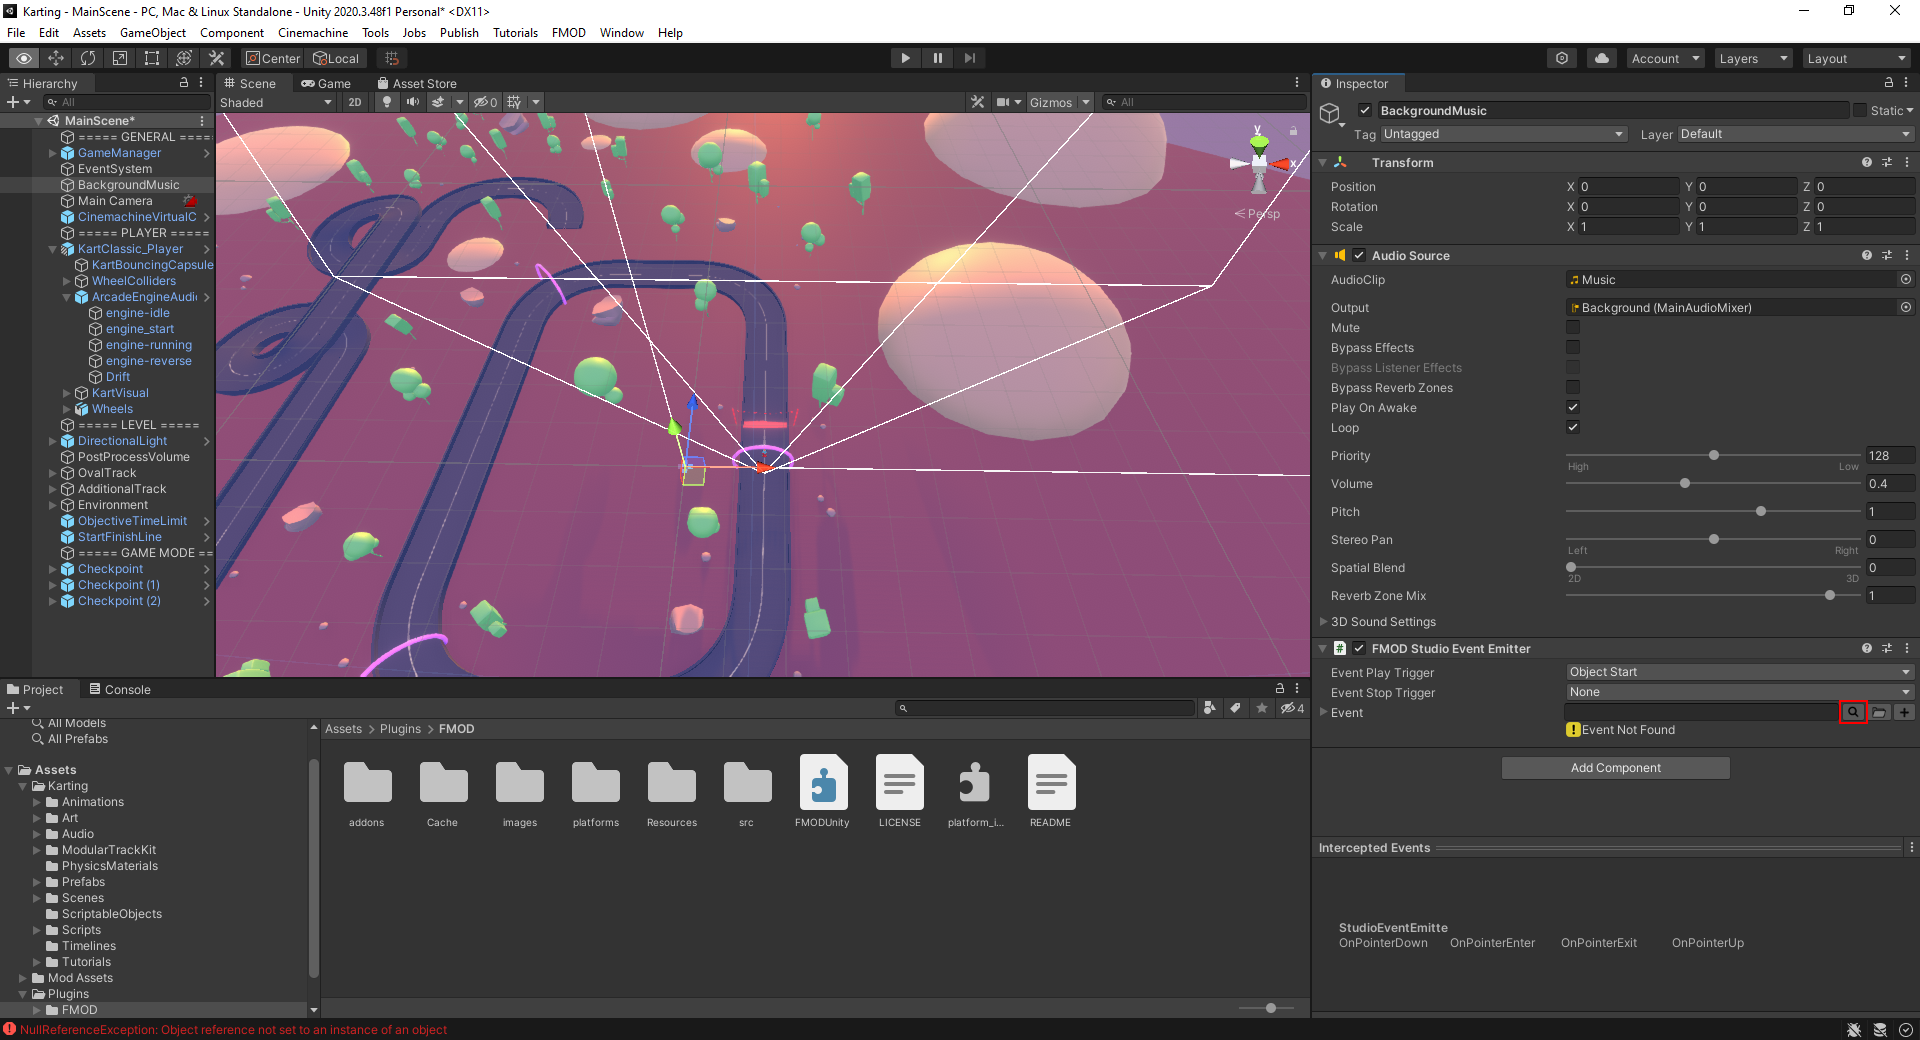Toggle the Local handle rotation button
Screen dimensions: 1920x1040
pos(336,58)
